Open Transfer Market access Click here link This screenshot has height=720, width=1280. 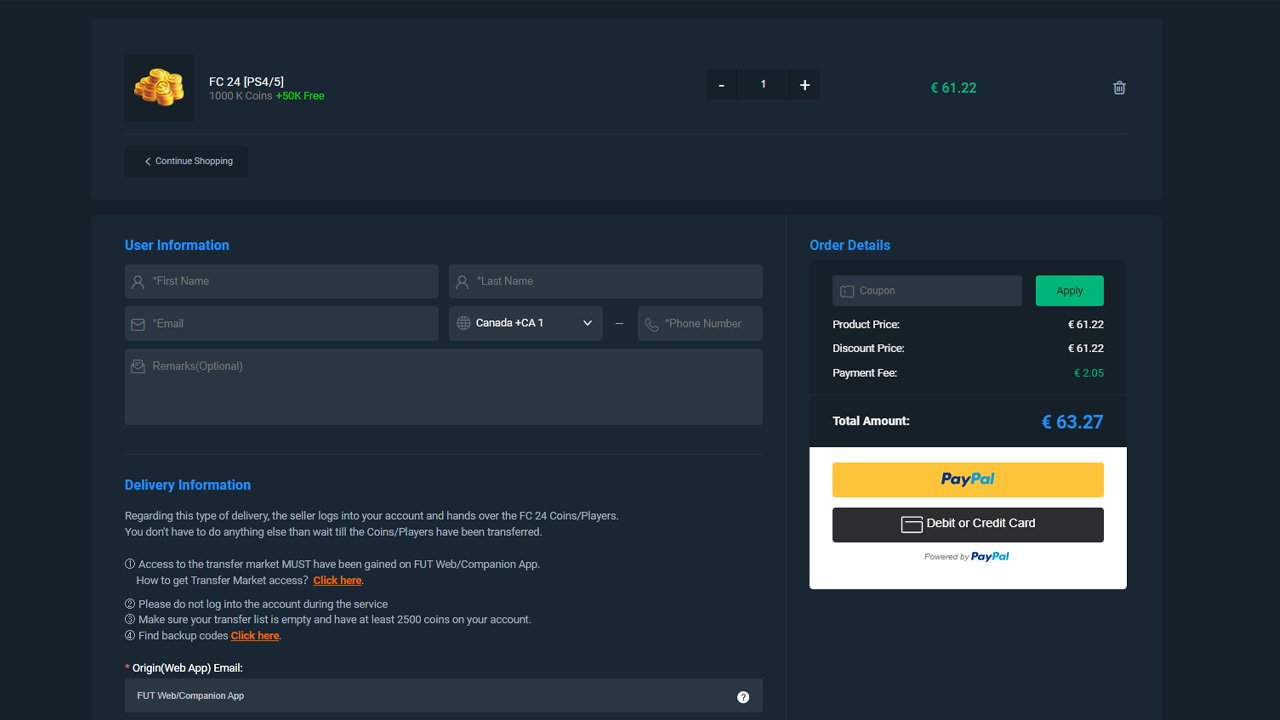(337, 580)
